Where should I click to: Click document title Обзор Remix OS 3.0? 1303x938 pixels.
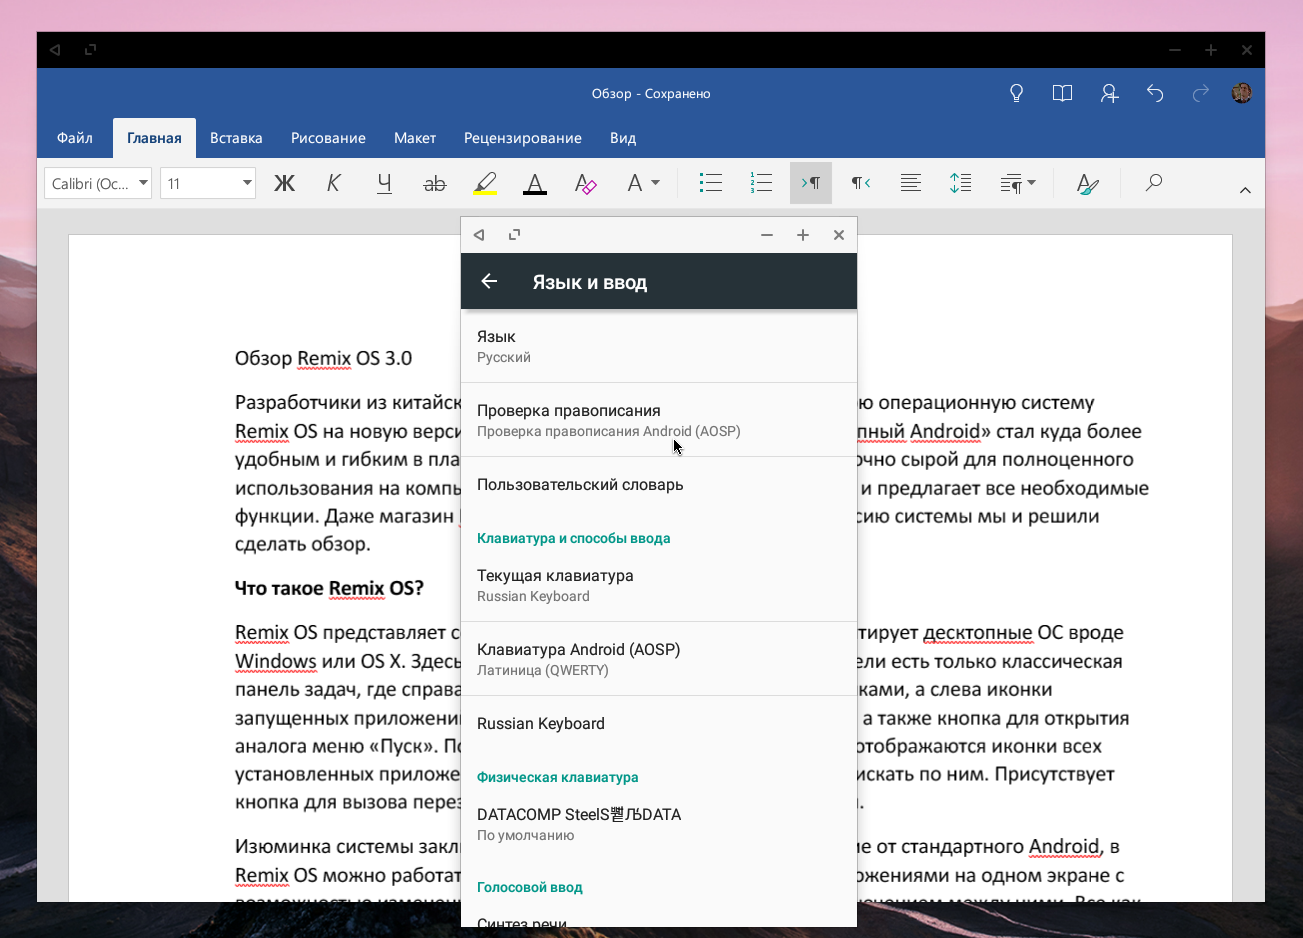pos(323,358)
